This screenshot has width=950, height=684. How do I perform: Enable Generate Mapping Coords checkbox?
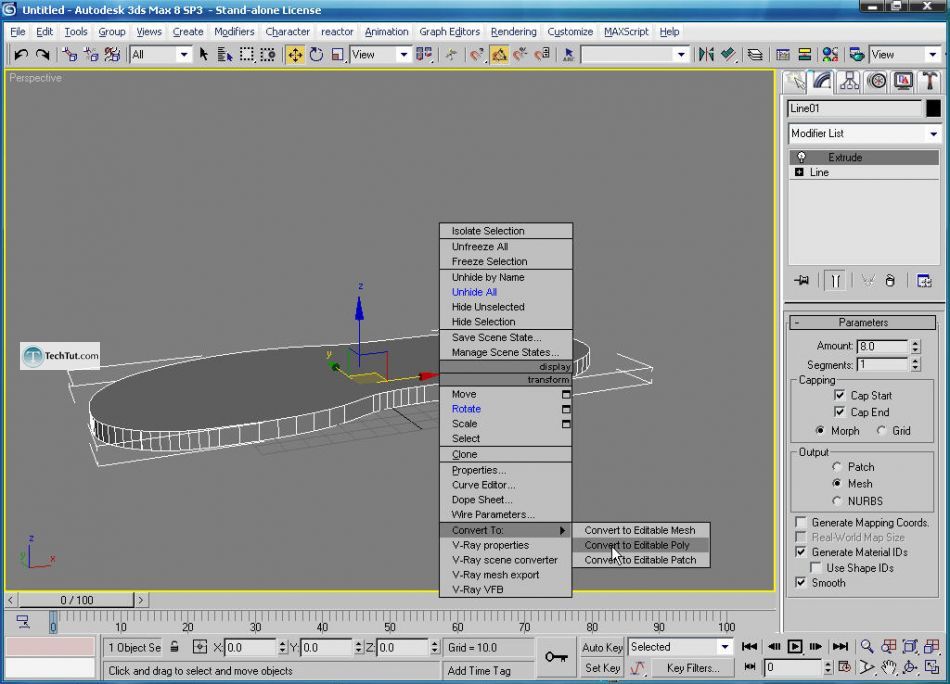point(800,522)
